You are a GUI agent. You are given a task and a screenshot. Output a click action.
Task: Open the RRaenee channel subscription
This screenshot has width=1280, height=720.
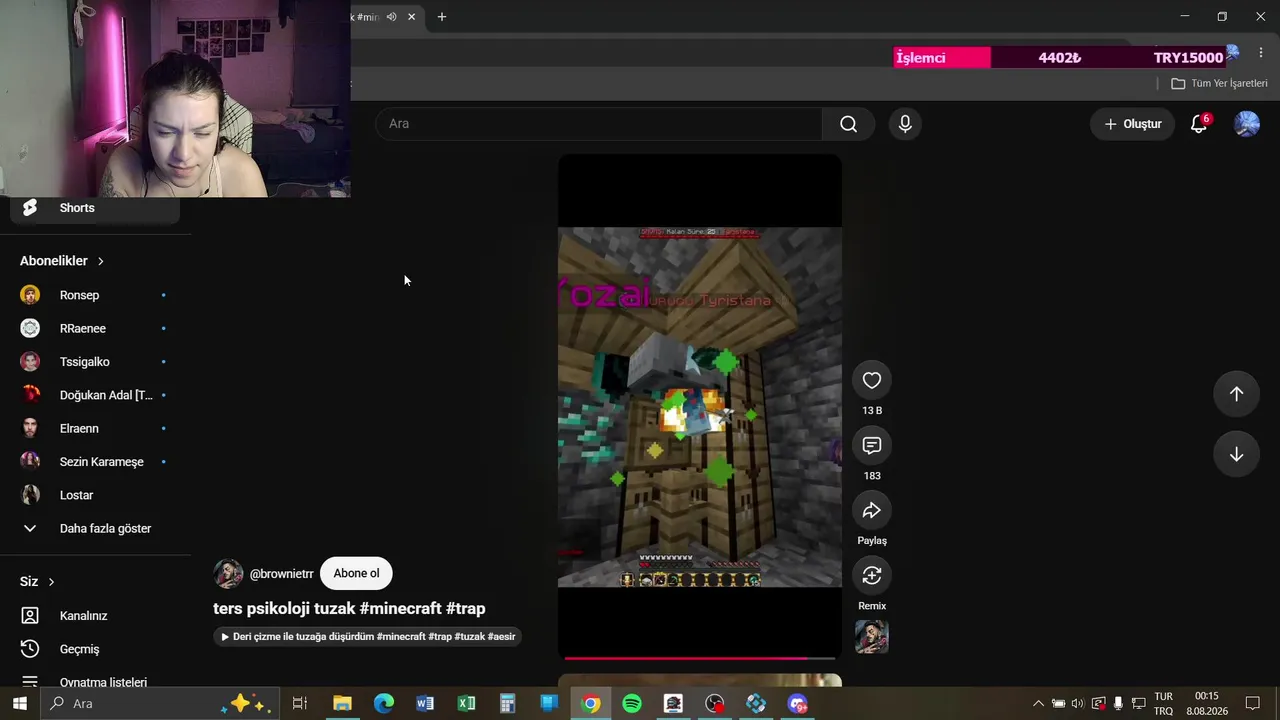pos(95,328)
